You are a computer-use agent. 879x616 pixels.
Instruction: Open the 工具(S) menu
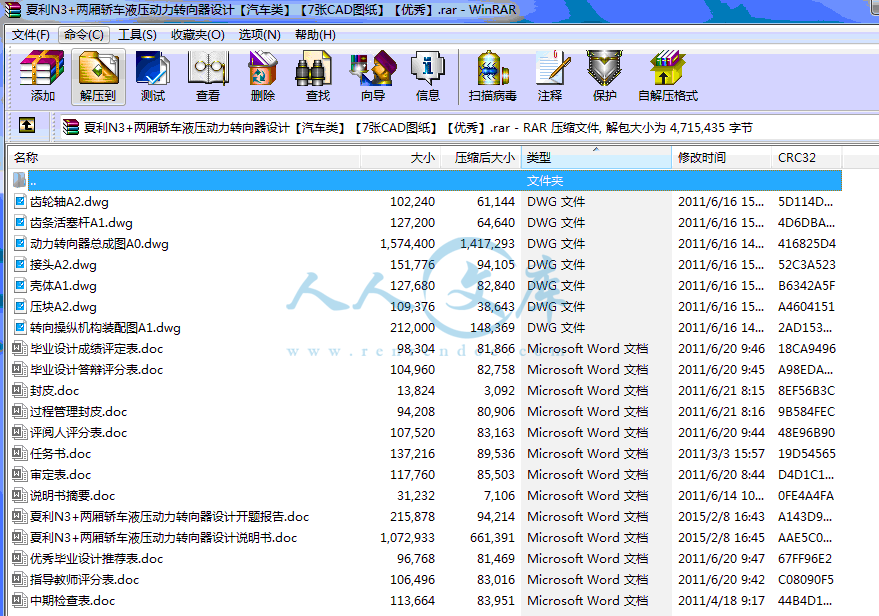(x=137, y=35)
